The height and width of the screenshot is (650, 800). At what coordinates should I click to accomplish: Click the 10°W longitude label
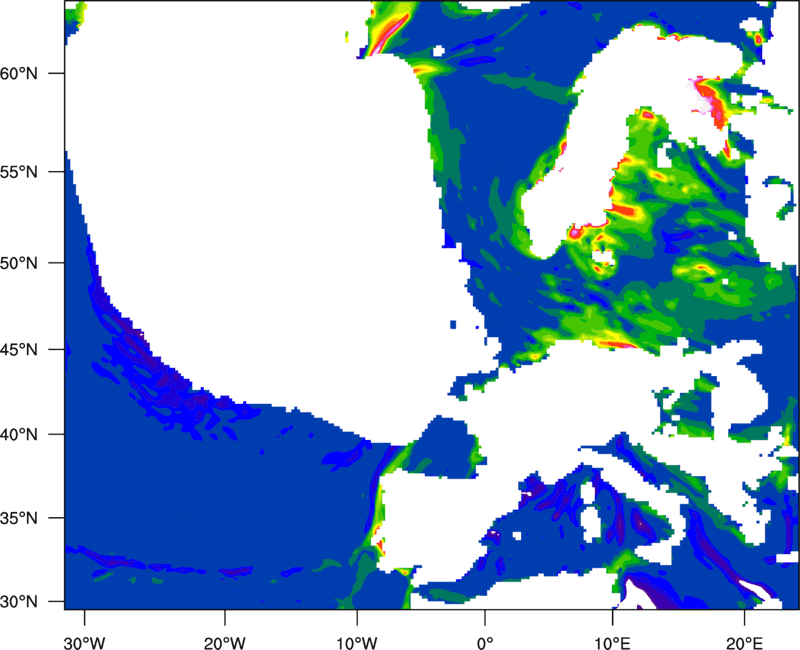pos(357,643)
